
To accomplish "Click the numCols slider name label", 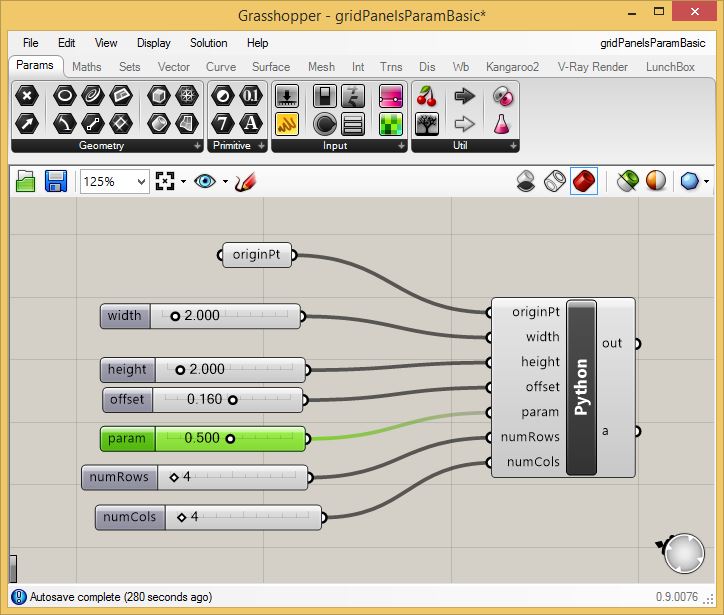I will [x=130, y=517].
